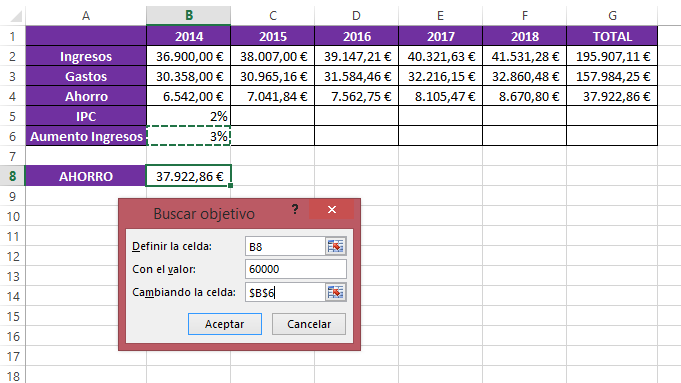The height and width of the screenshot is (383, 681).
Task: Select cell B8 showing 37.922,86 €
Action: 188,176
